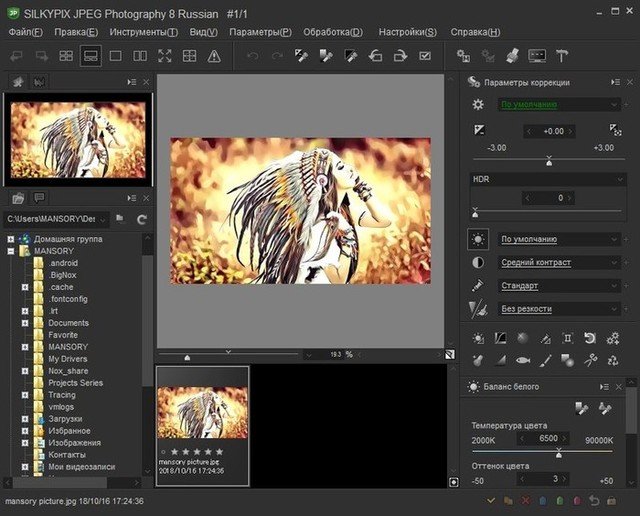Click the warning triangle icon in toolbar
This screenshot has width=640, height=516.
[213, 56]
